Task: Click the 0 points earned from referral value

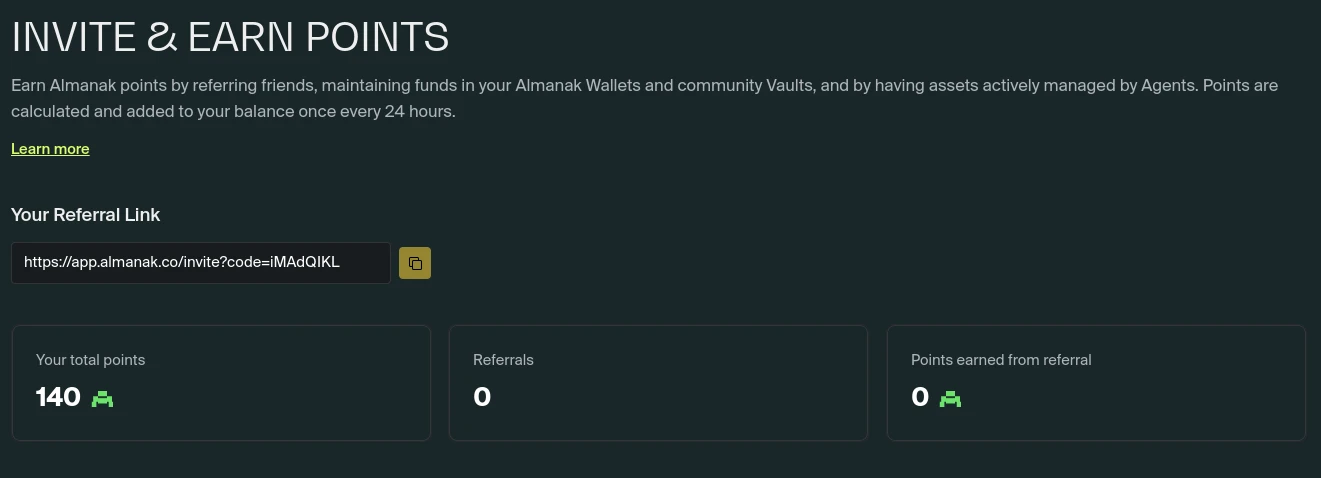Action: pos(920,398)
